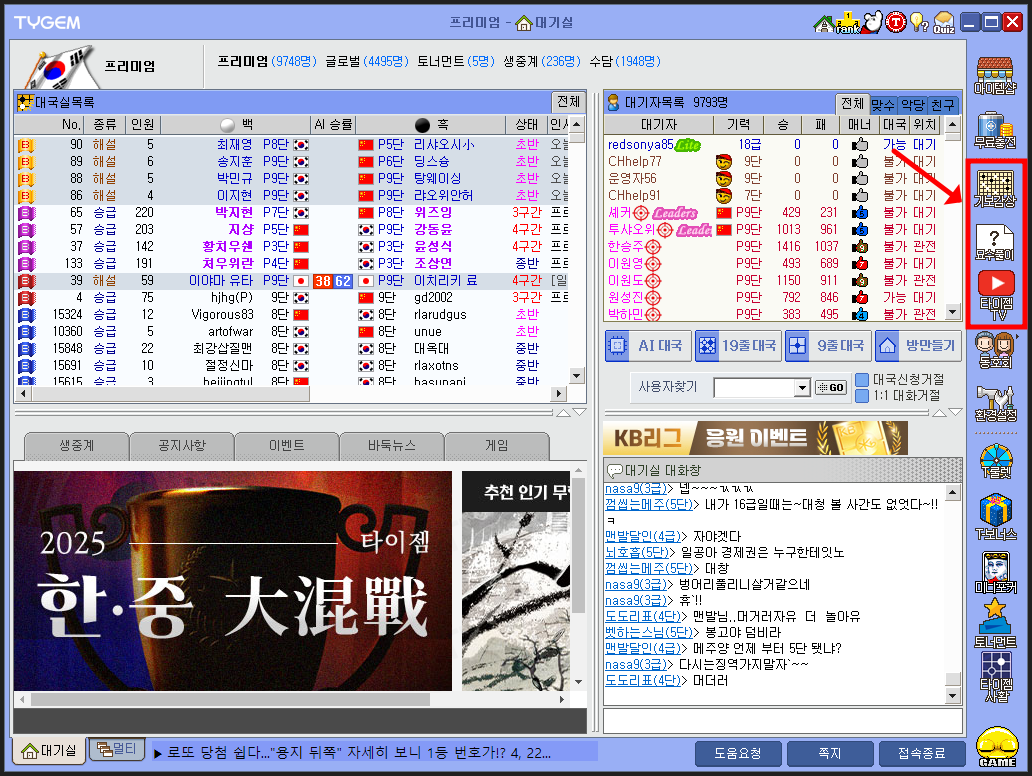Open the 수담 server link
This screenshot has width=1032, height=776.
click(625, 61)
